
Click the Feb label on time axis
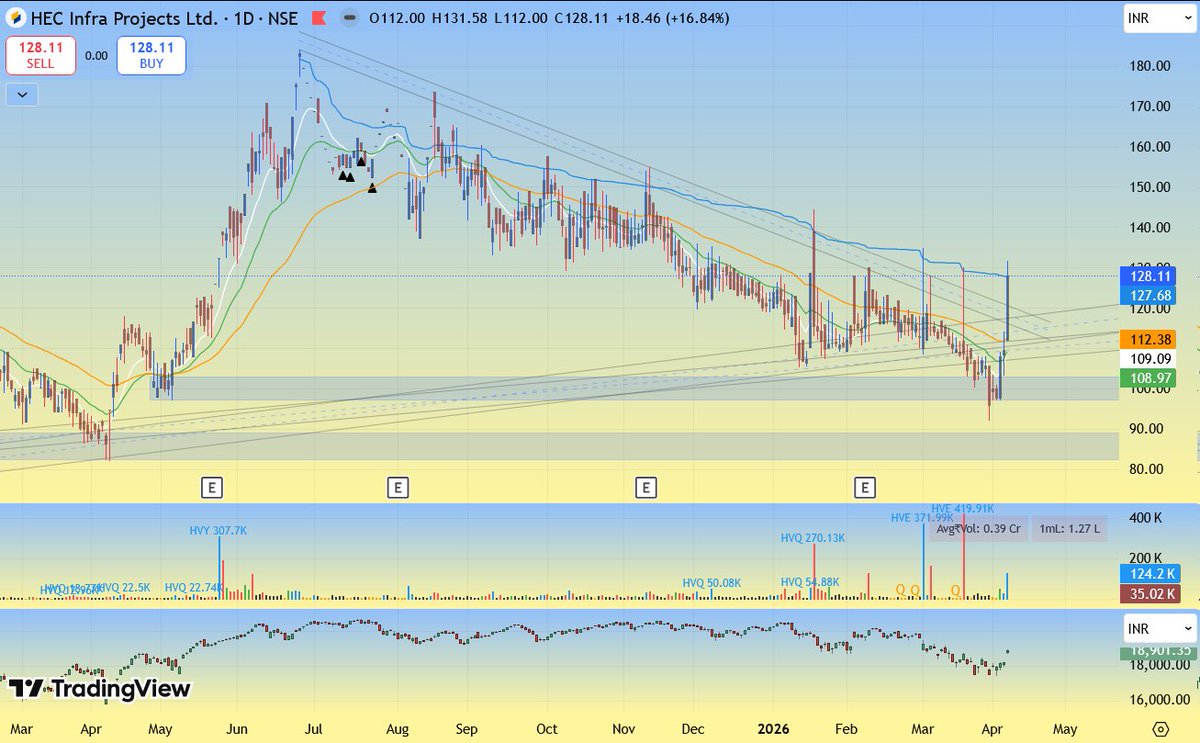pyautogui.click(x=846, y=729)
